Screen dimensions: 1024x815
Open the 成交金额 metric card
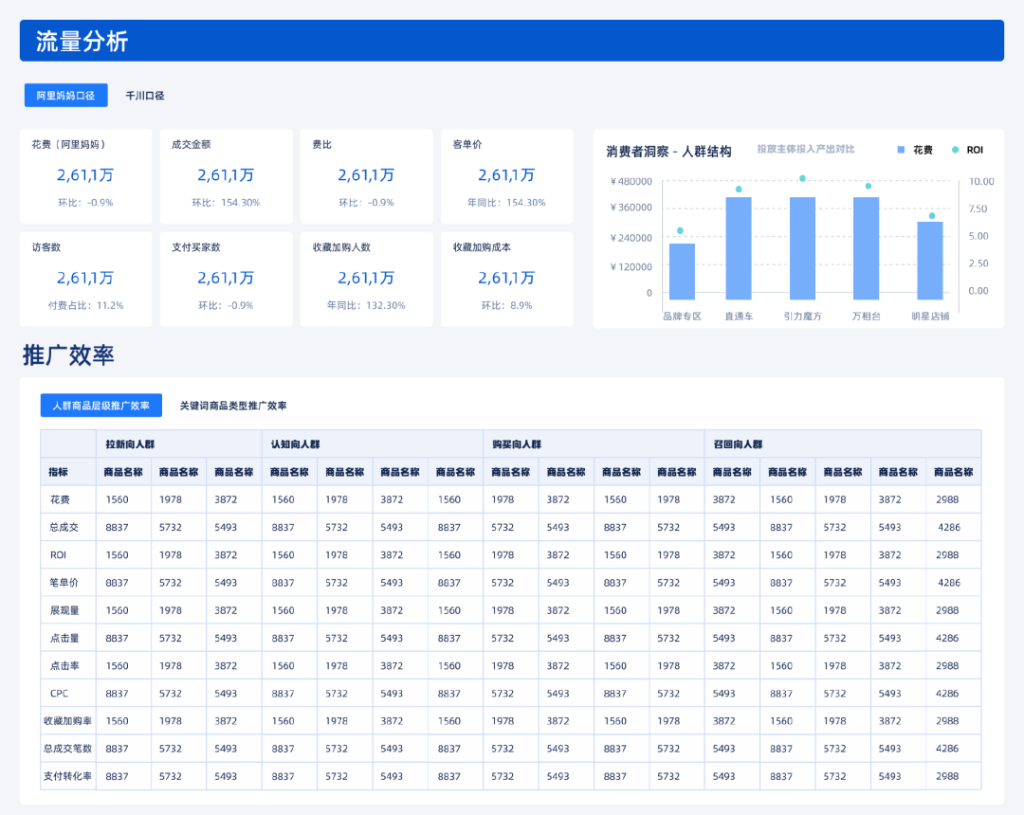226,176
